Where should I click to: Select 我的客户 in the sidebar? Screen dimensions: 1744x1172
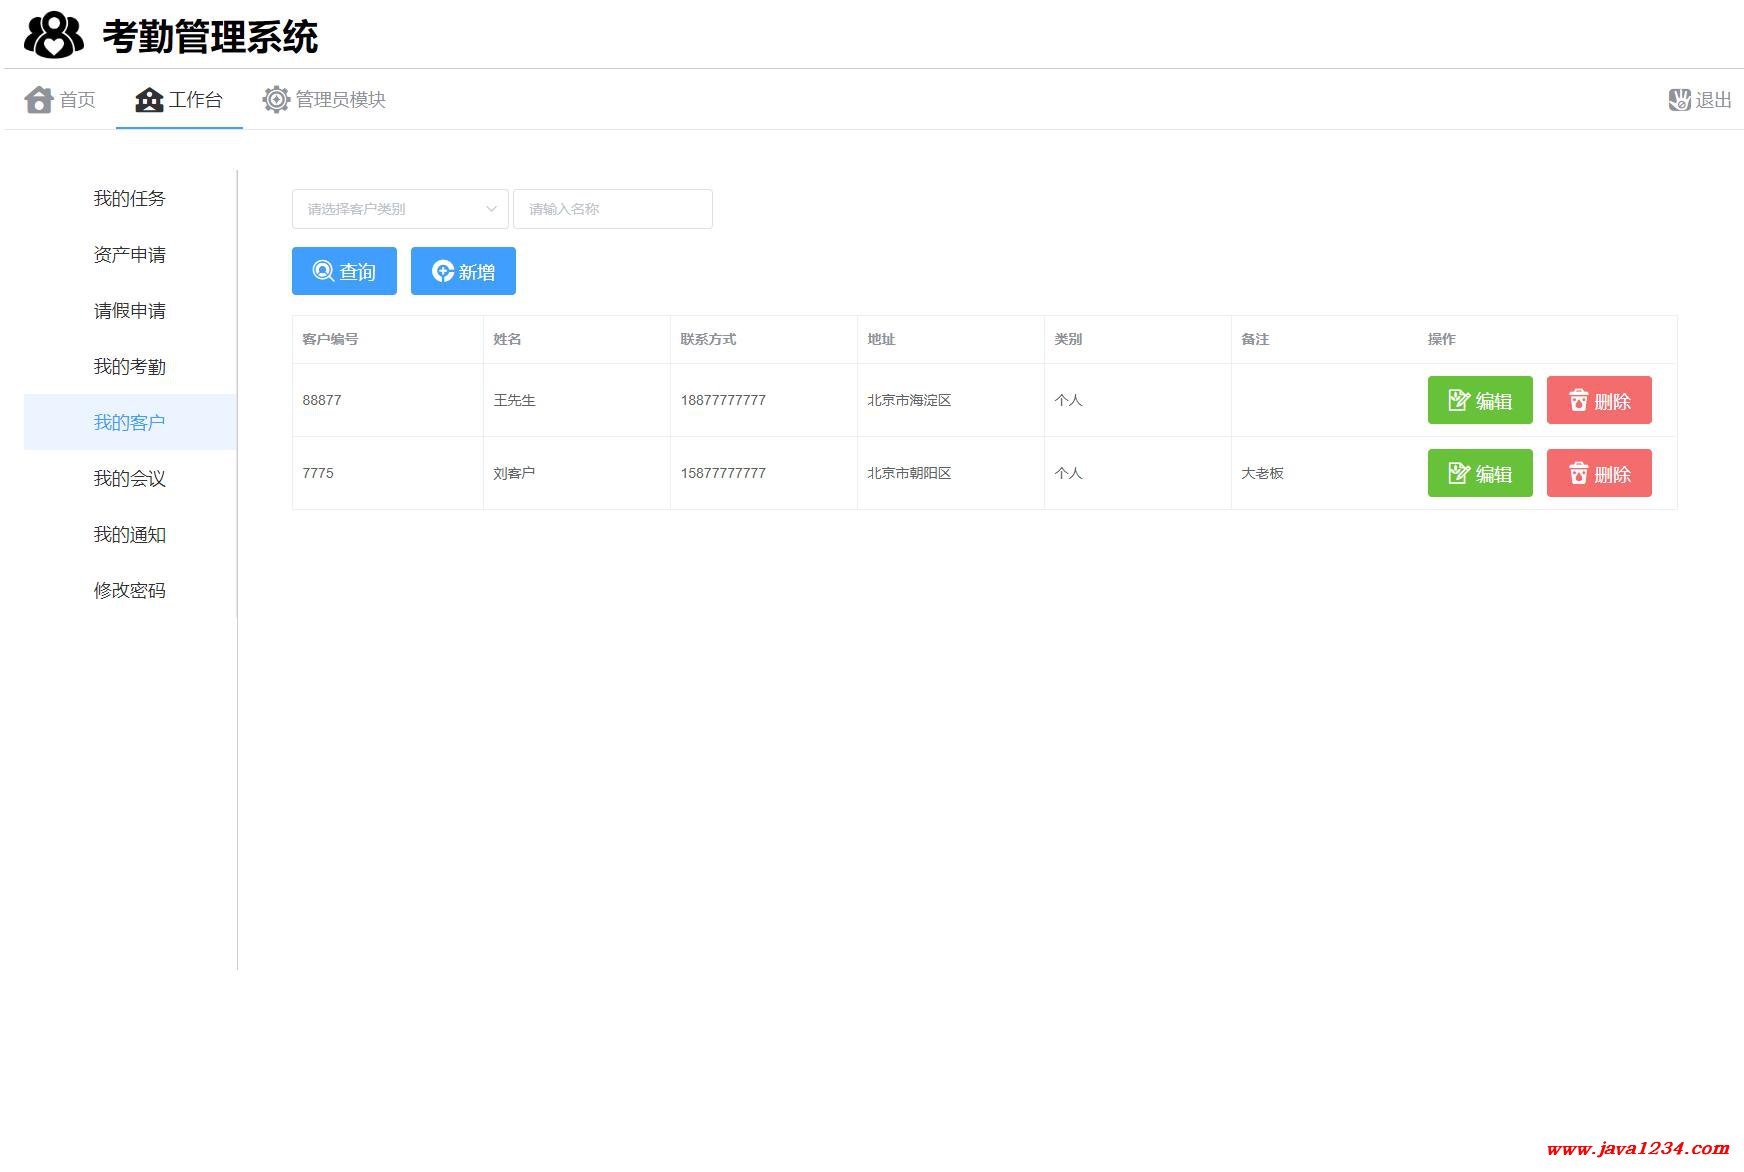[130, 422]
